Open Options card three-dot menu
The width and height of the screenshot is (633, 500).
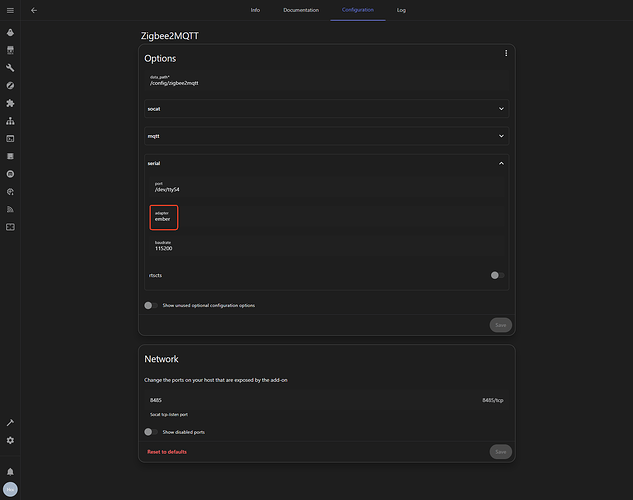click(506, 53)
